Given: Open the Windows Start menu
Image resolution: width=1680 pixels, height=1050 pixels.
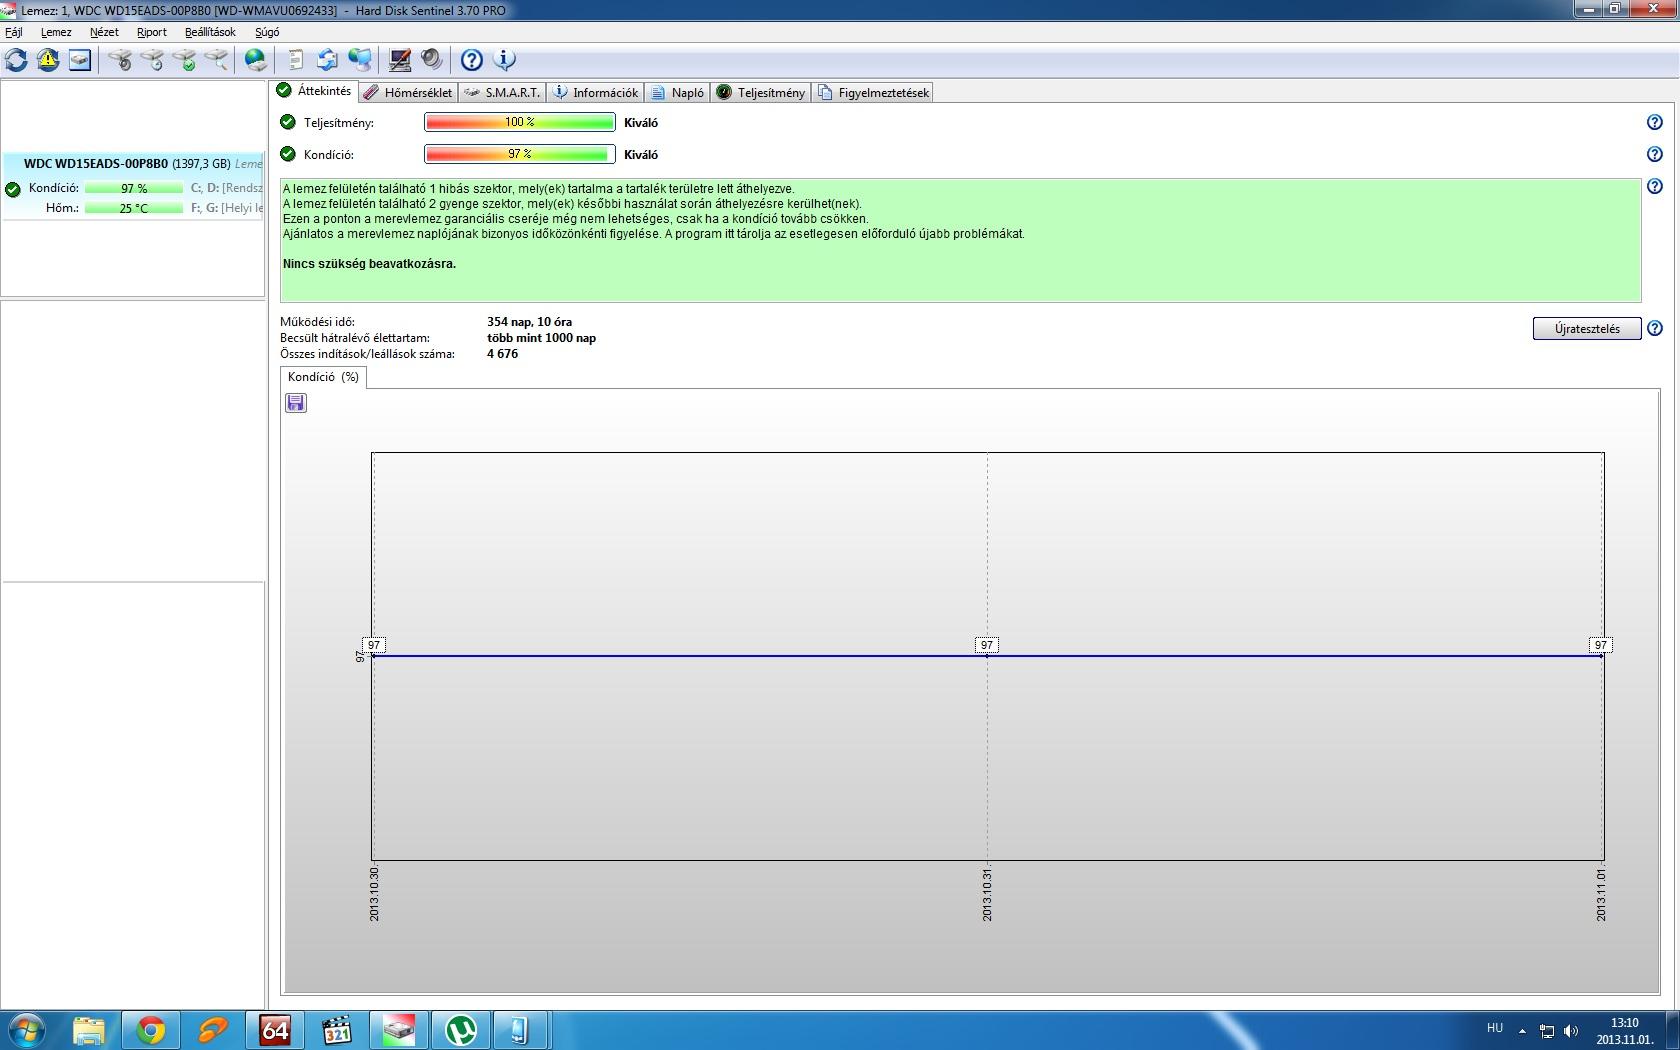Looking at the screenshot, I should (x=26, y=1030).
